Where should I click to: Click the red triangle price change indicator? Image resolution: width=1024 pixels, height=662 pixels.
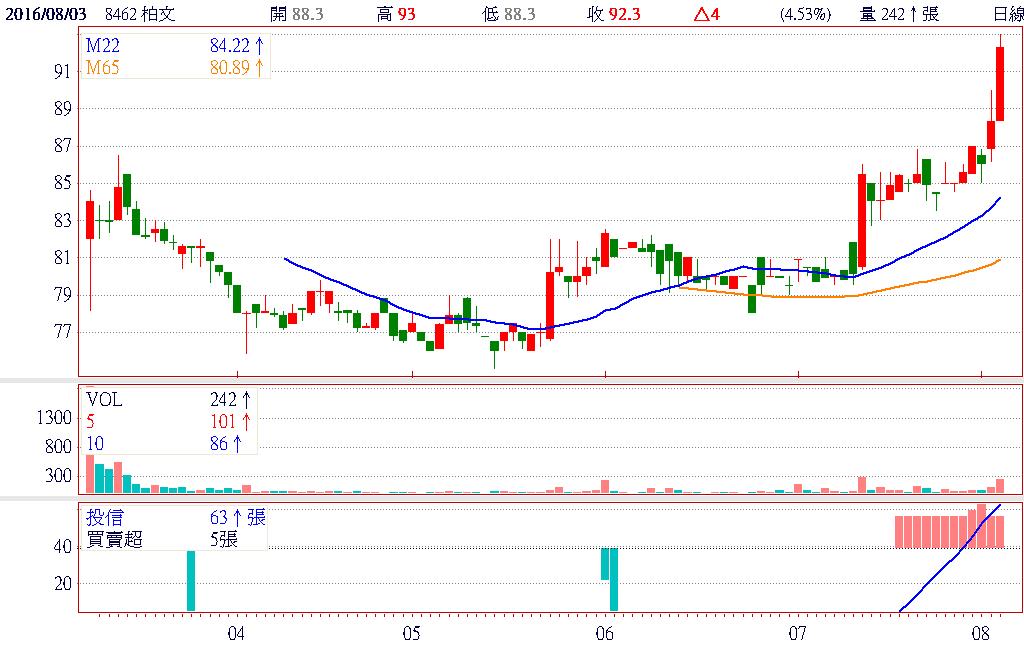702,14
